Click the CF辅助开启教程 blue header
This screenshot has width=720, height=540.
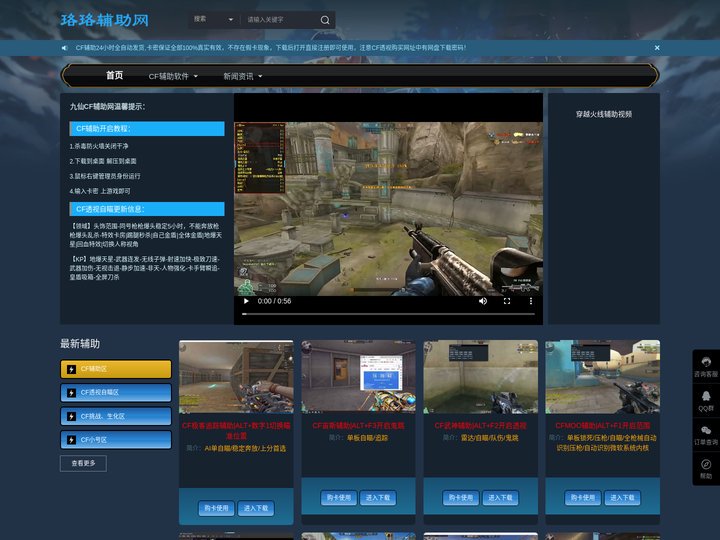(x=147, y=129)
